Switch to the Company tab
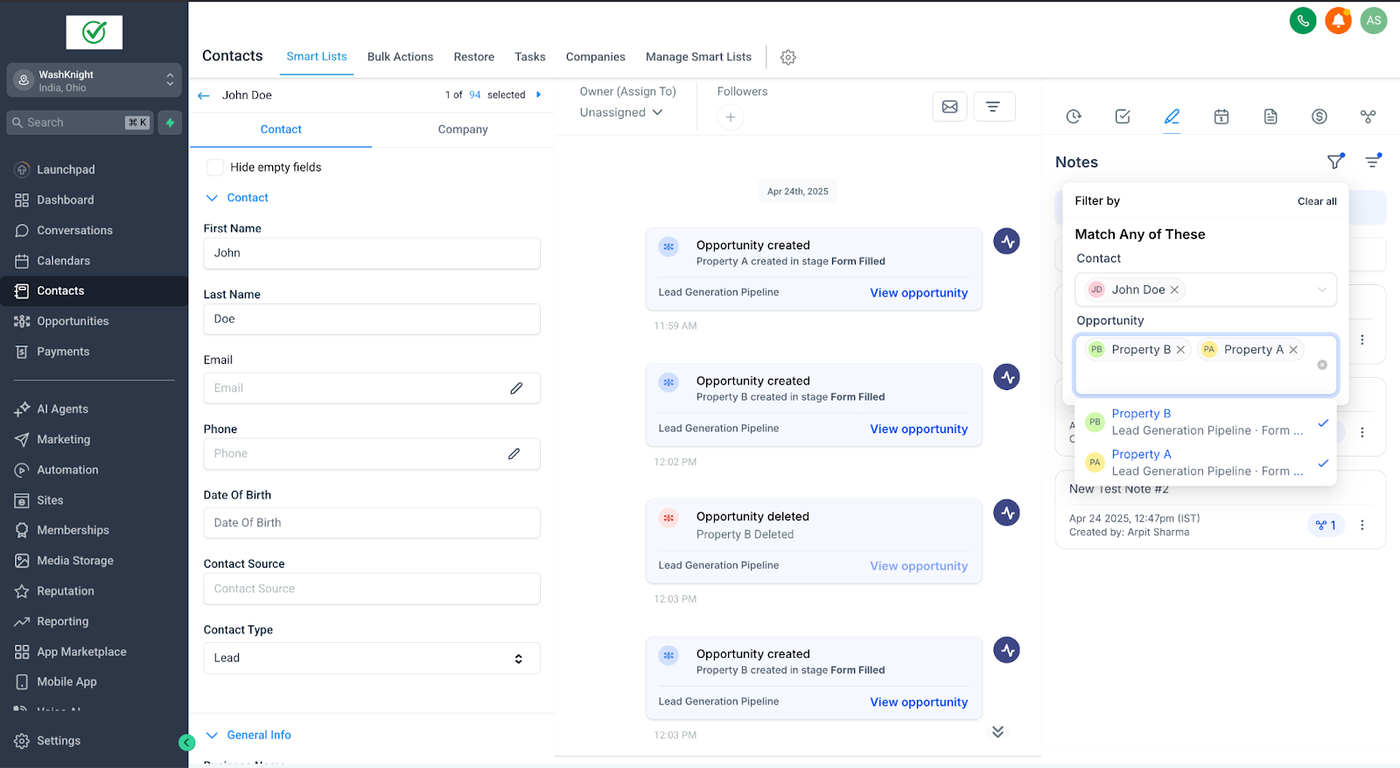This screenshot has height=768, width=1400. click(x=462, y=129)
